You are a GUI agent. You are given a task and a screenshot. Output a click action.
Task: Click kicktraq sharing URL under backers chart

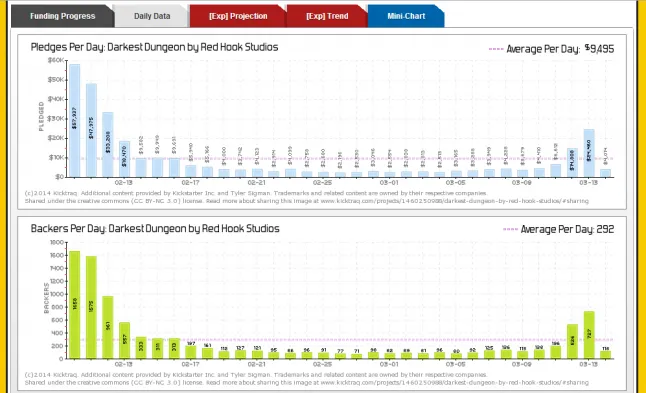point(454,383)
